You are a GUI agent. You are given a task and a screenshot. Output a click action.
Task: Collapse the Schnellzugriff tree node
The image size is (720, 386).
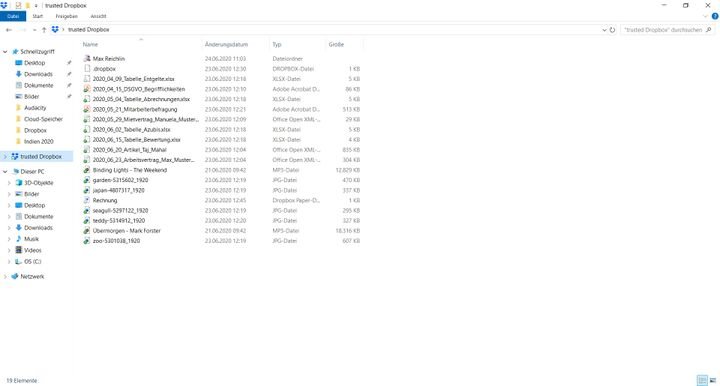coord(5,52)
